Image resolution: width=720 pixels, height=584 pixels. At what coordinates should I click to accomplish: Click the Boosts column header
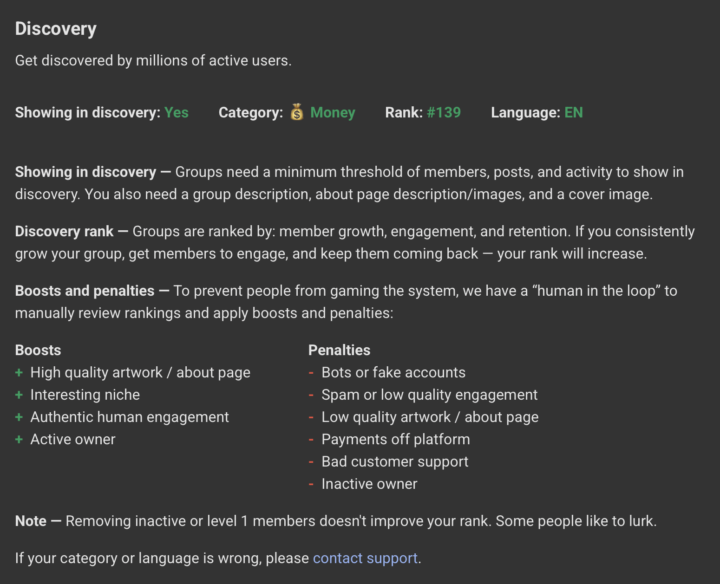tap(38, 350)
